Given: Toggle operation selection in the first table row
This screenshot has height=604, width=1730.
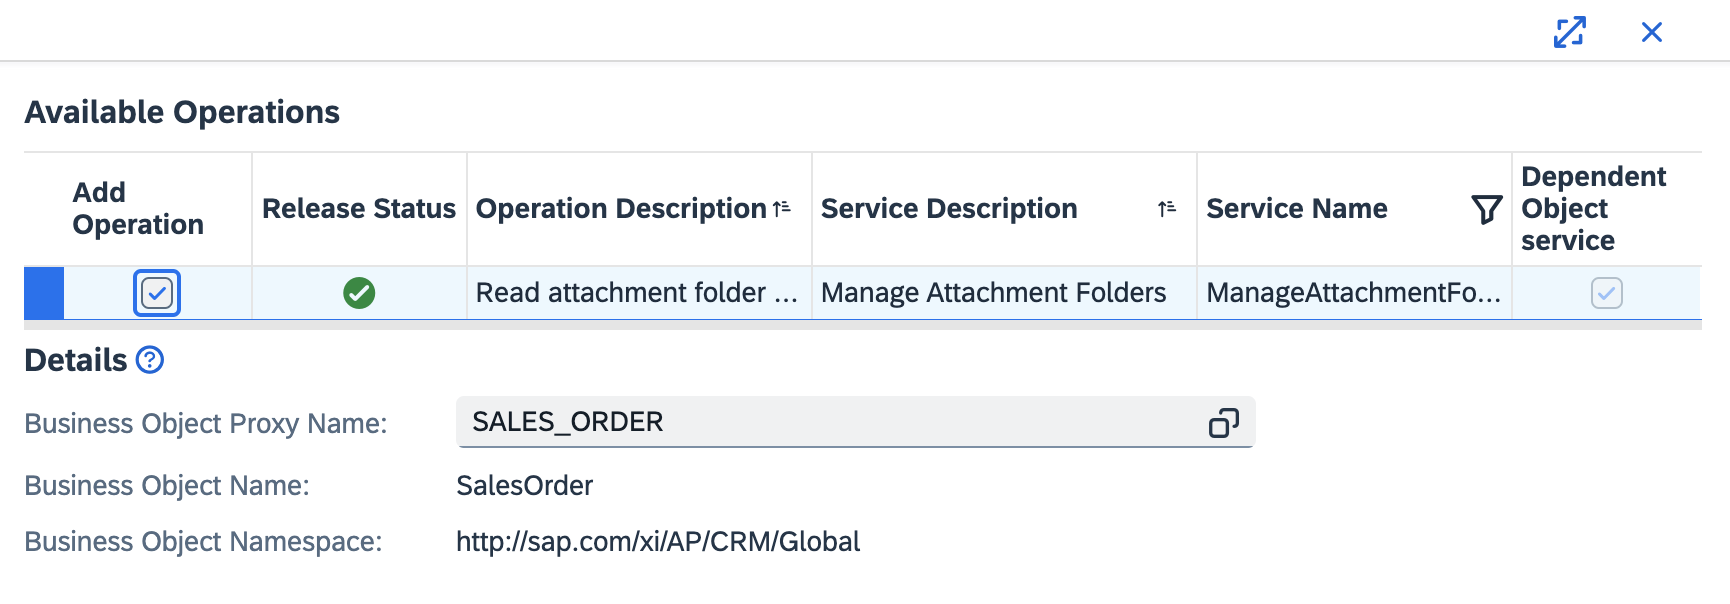Looking at the screenshot, I should click(x=156, y=293).
